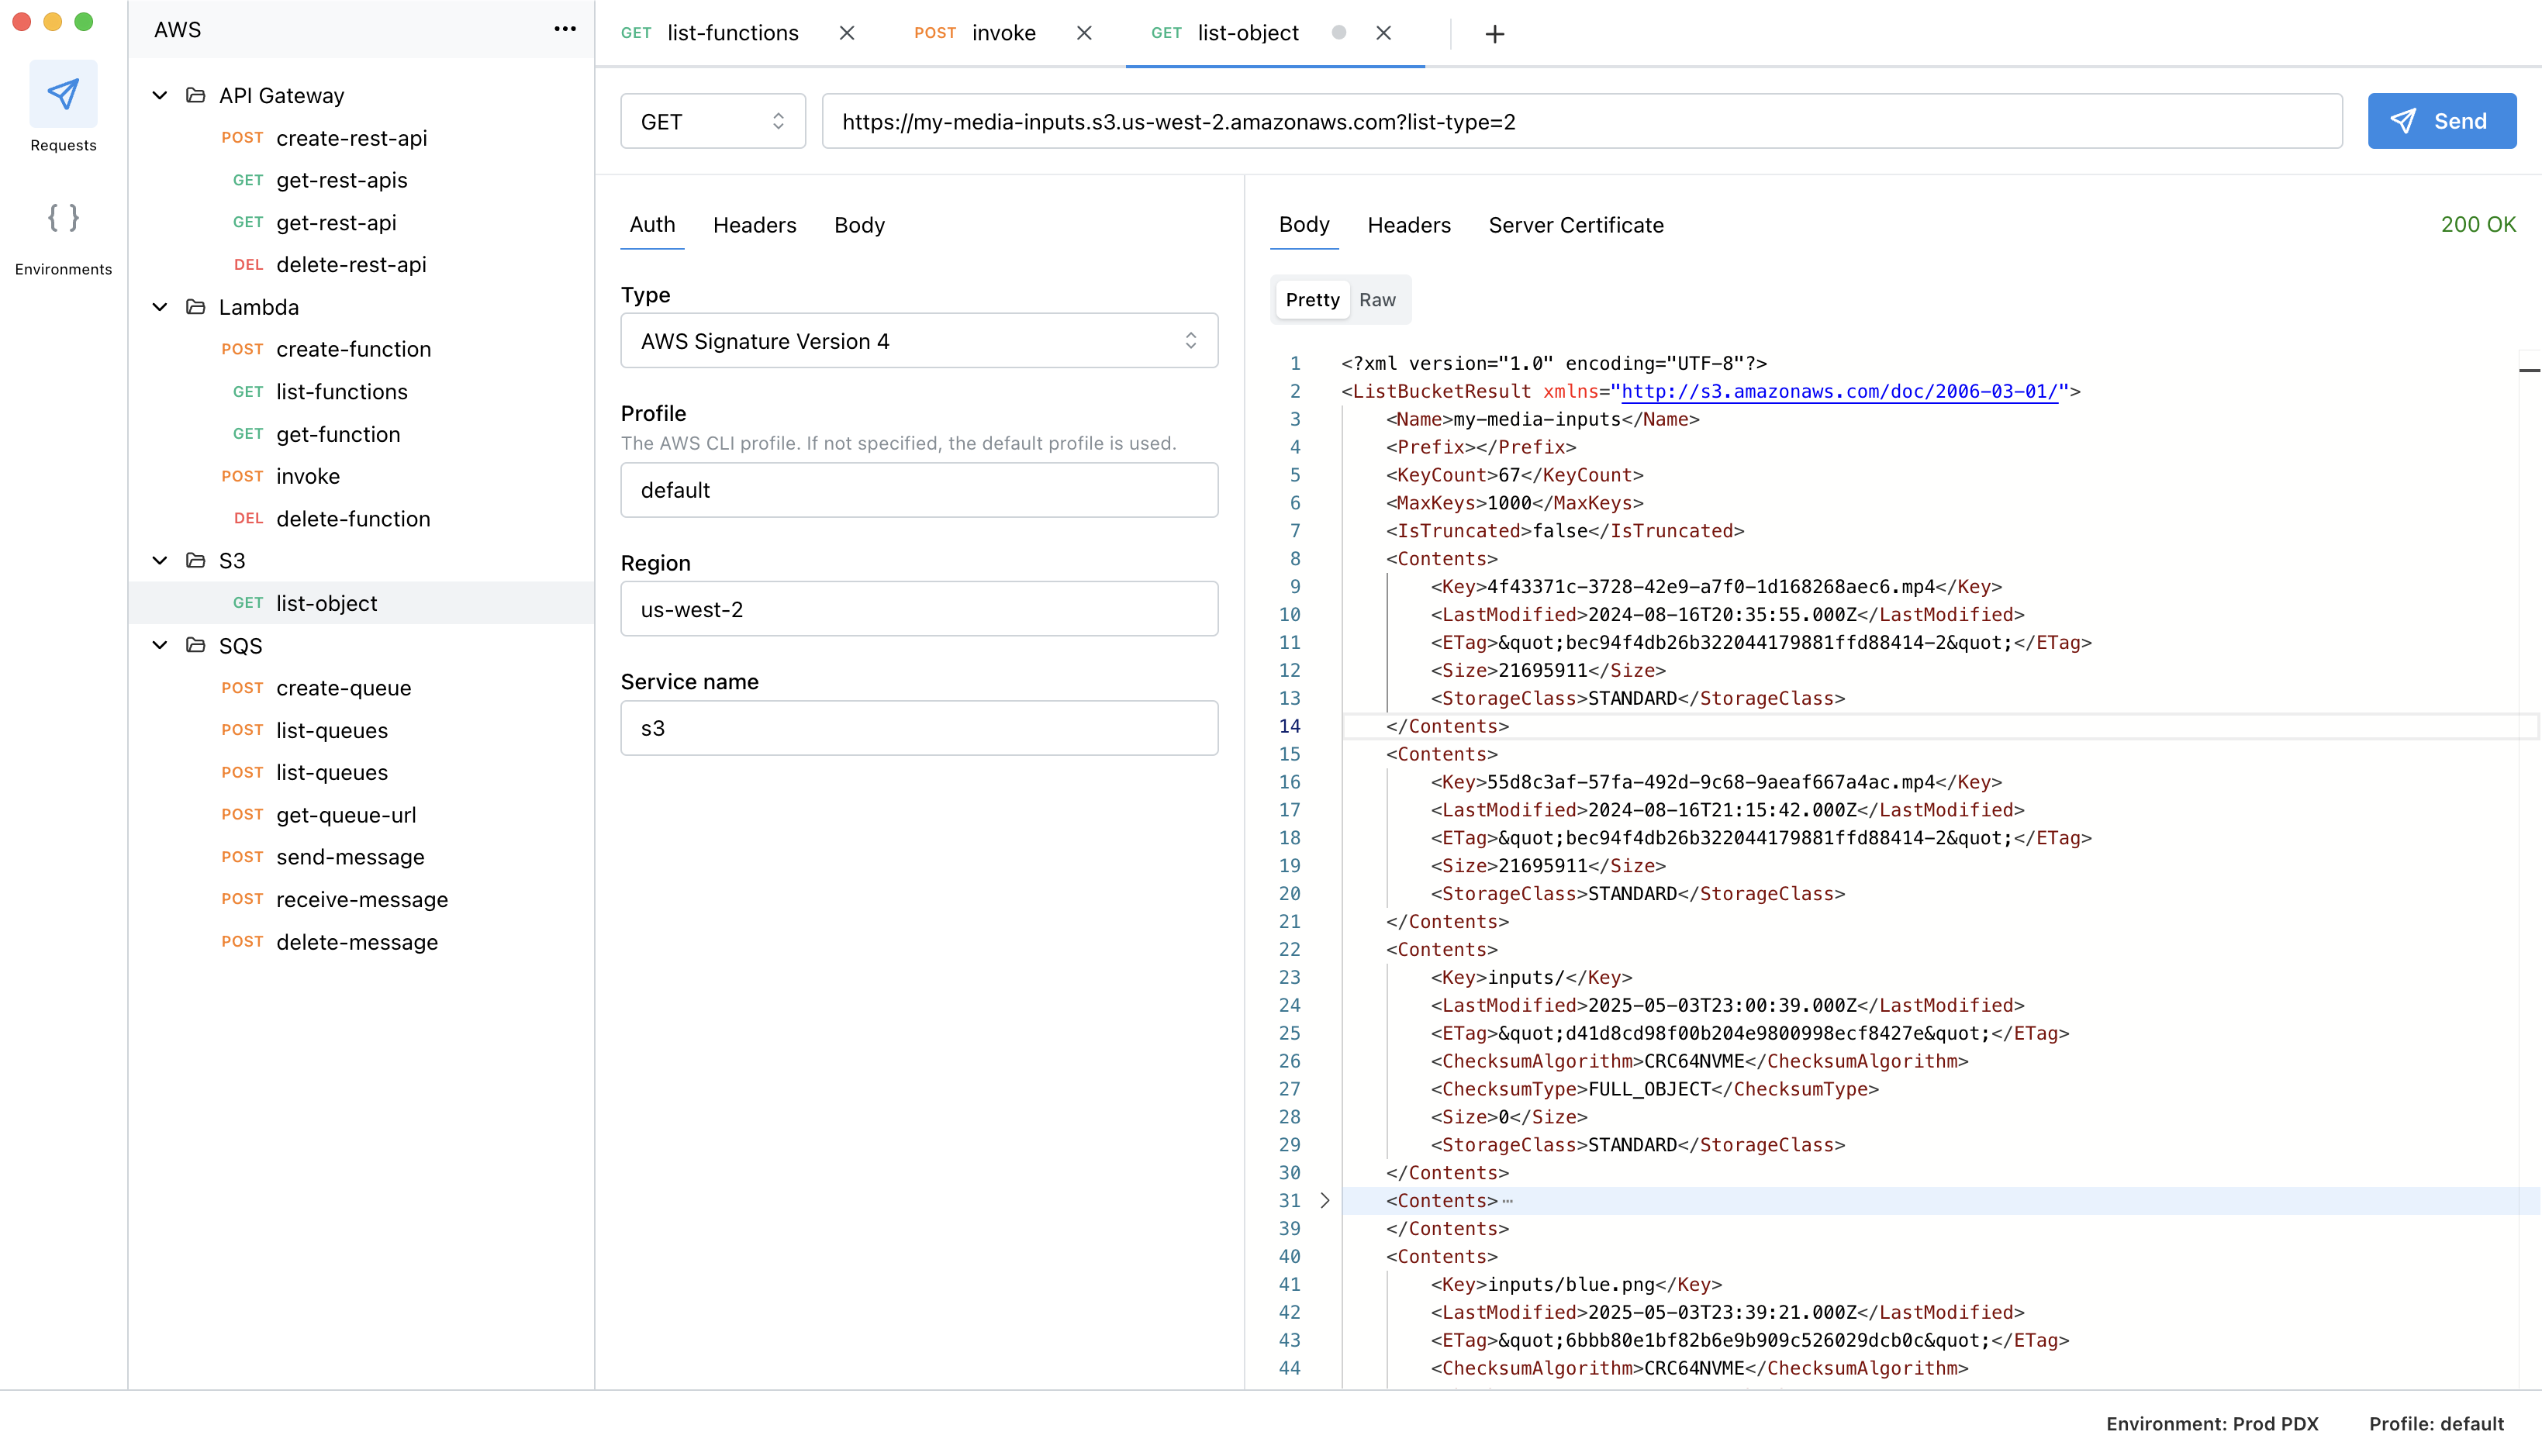
Task: Click the S3 folder icon
Action: (x=196, y=560)
